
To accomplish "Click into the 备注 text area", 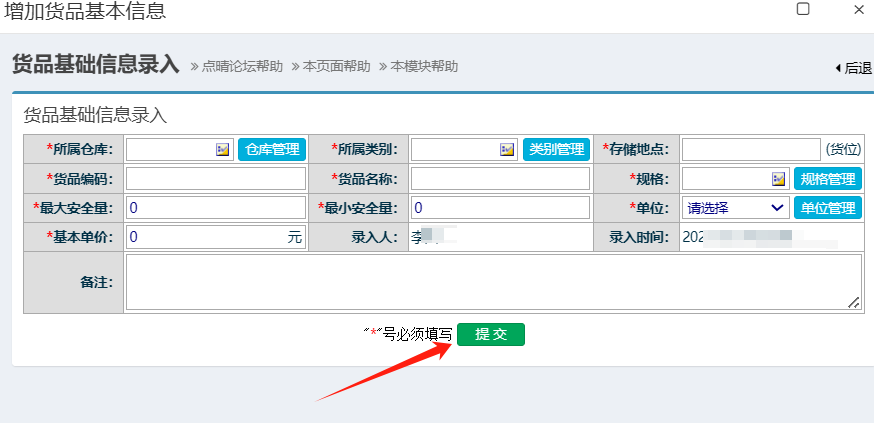I will click(494, 282).
